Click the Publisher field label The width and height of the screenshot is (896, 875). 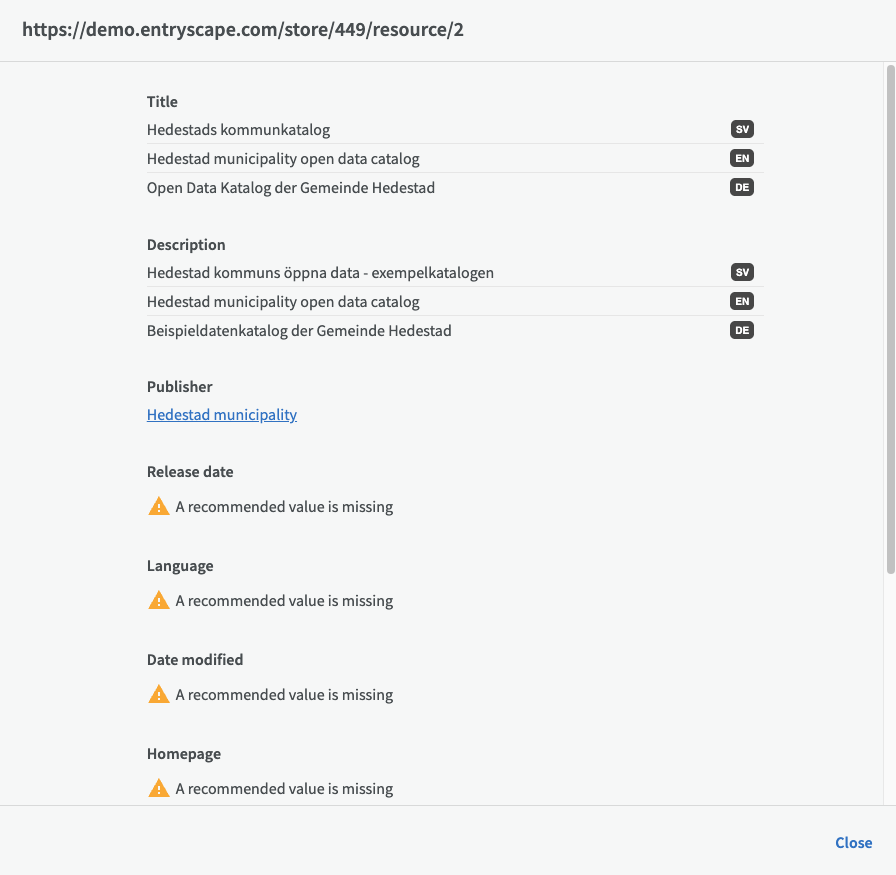tap(180, 387)
